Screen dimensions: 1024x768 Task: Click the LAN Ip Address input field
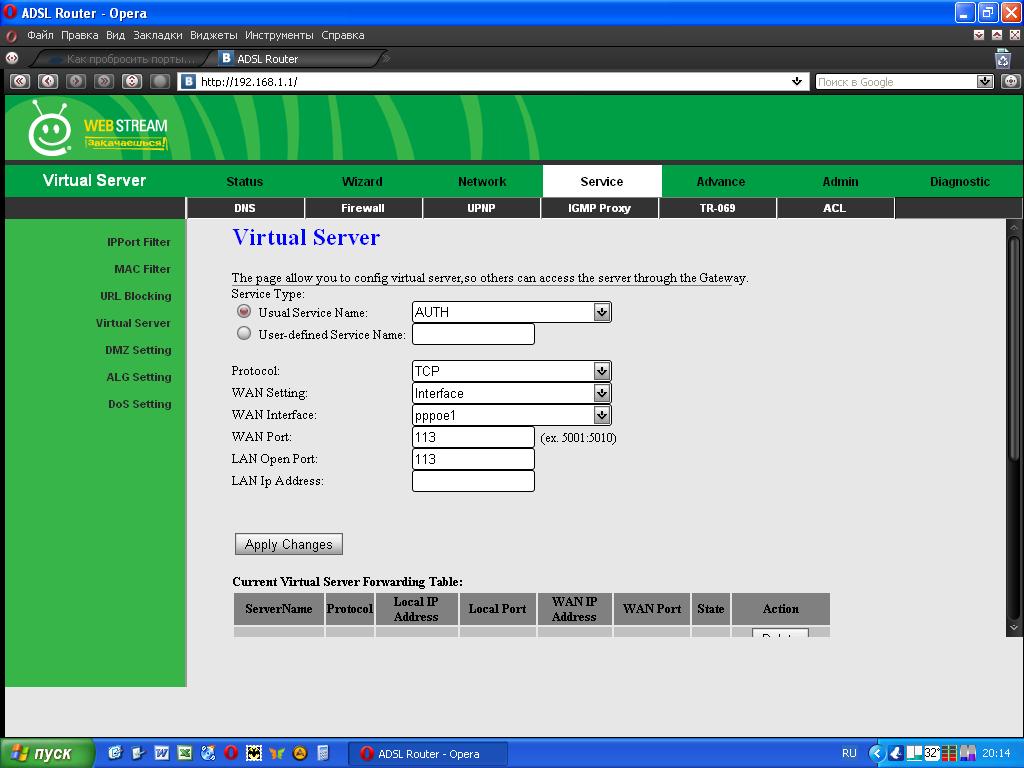[x=473, y=481]
